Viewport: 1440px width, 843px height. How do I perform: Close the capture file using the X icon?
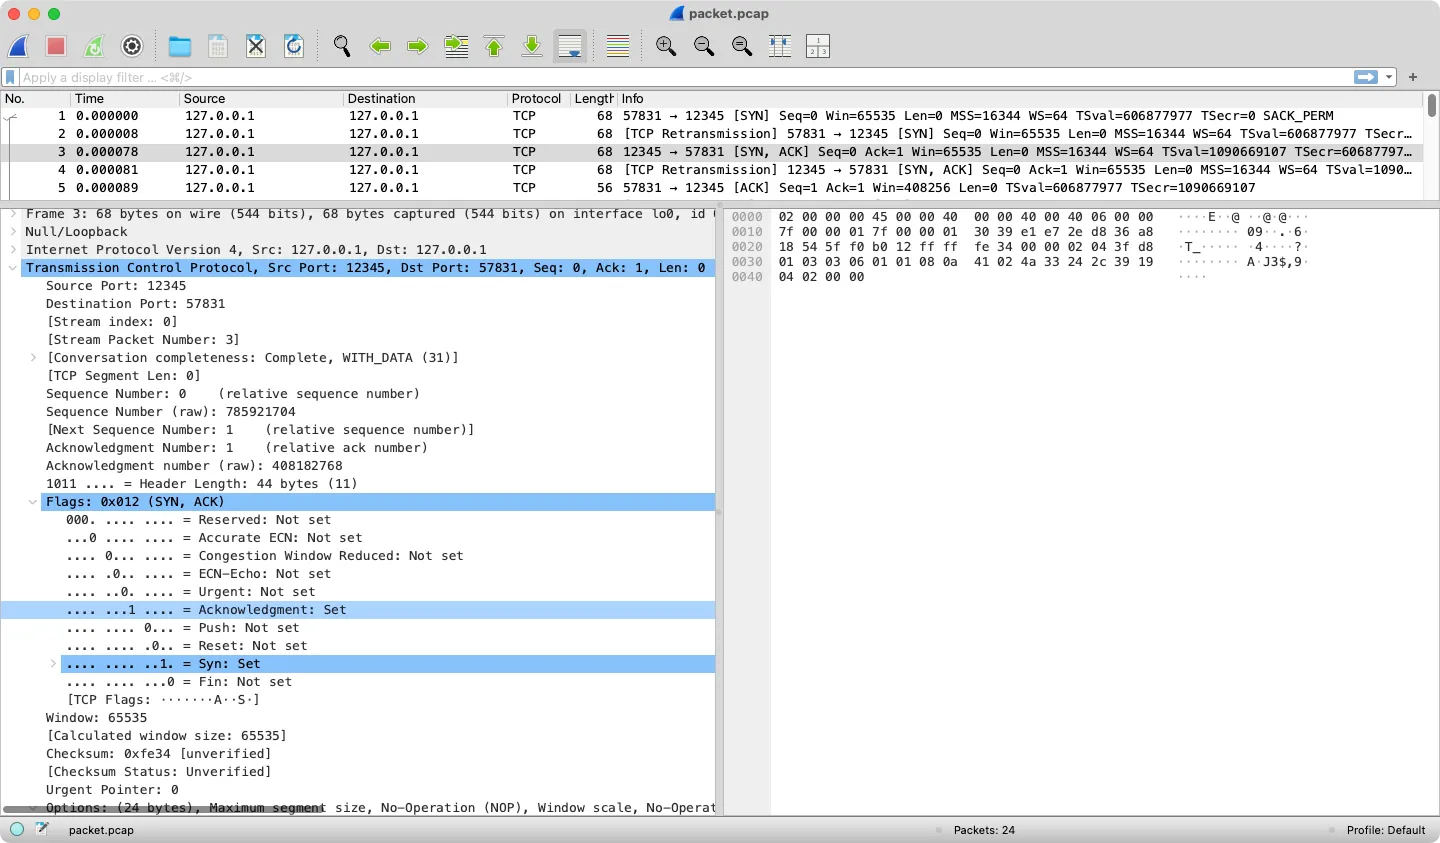(x=256, y=46)
